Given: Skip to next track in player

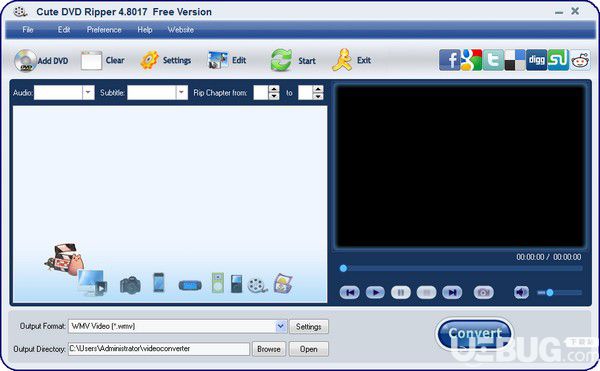Looking at the screenshot, I should [452, 293].
